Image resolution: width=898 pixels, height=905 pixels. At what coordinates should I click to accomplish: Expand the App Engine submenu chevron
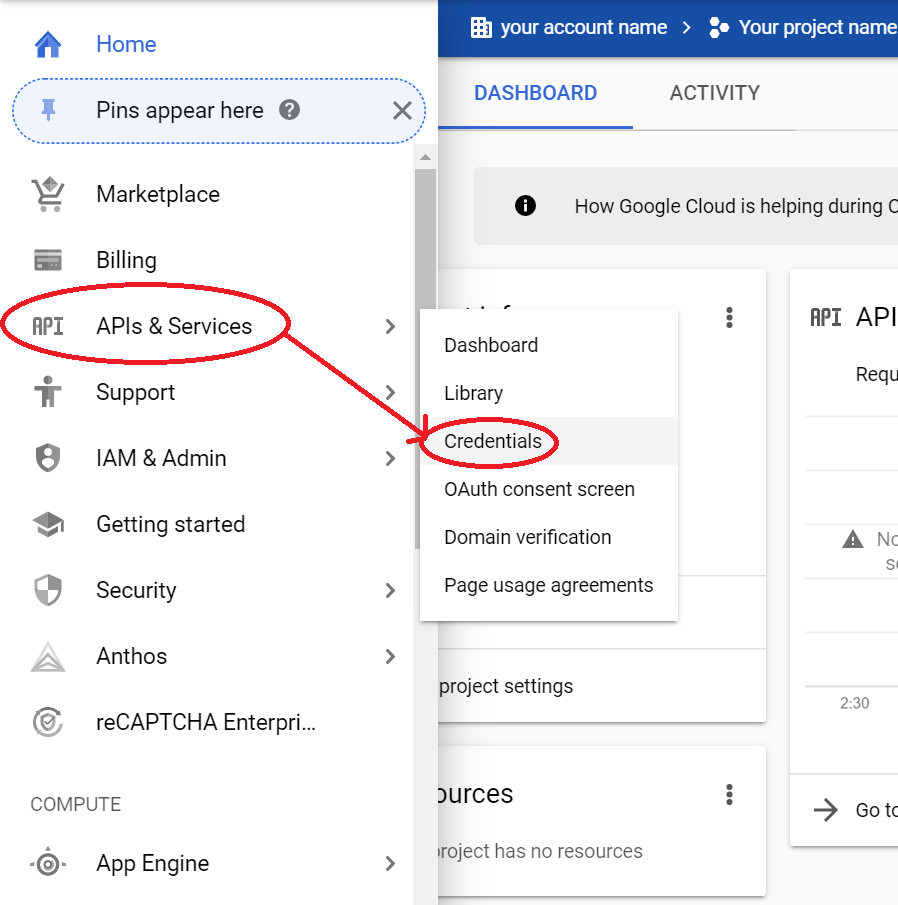tap(390, 863)
